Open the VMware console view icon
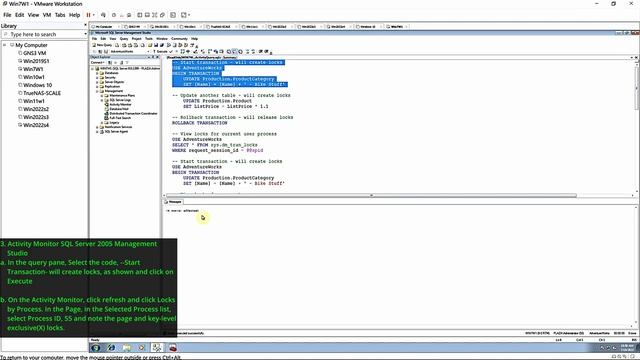This screenshot has height=360, width=640. pos(173,15)
